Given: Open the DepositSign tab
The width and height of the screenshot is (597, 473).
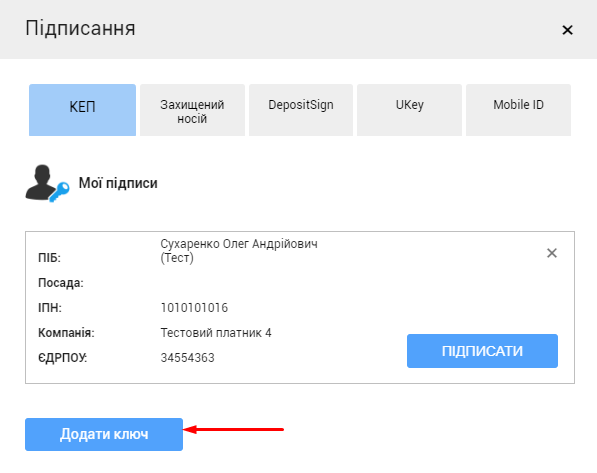Looking at the screenshot, I should coord(301,110).
